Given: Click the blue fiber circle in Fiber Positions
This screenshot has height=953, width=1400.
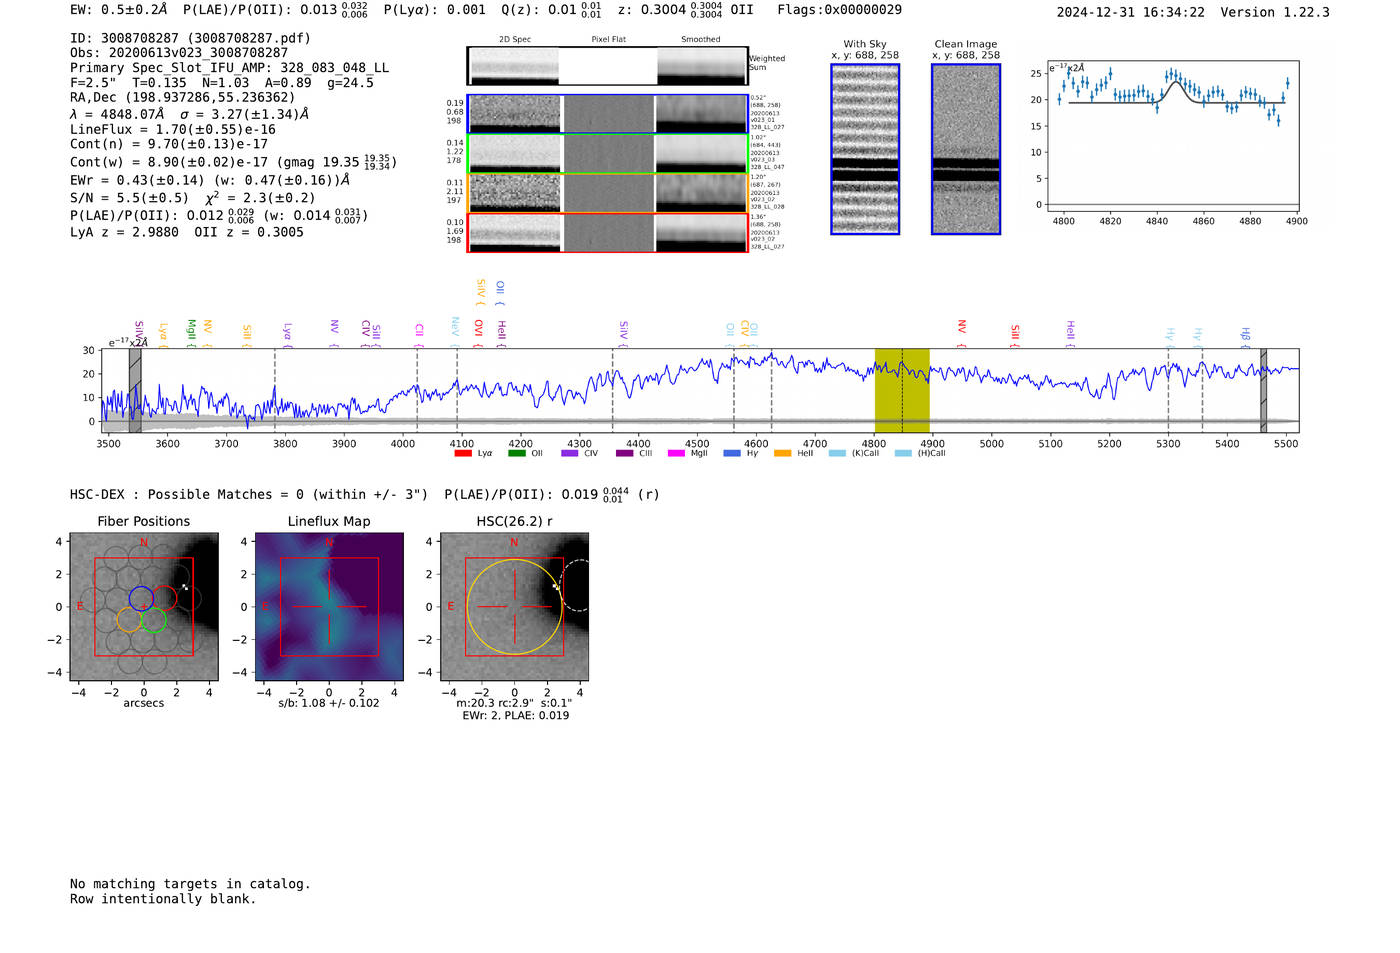Looking at the screenshot, I should [141, 597].
